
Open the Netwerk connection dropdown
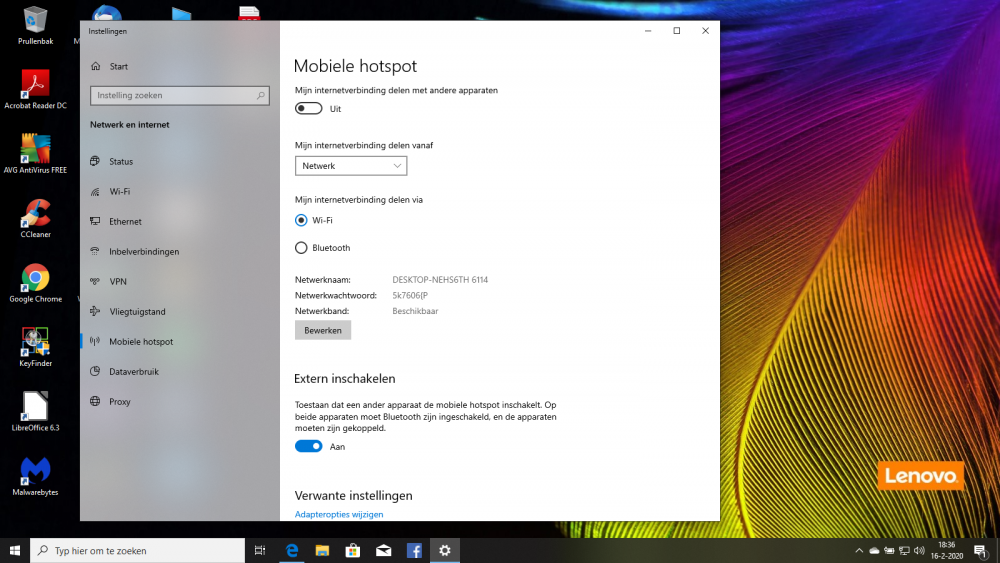click(351, 166)
